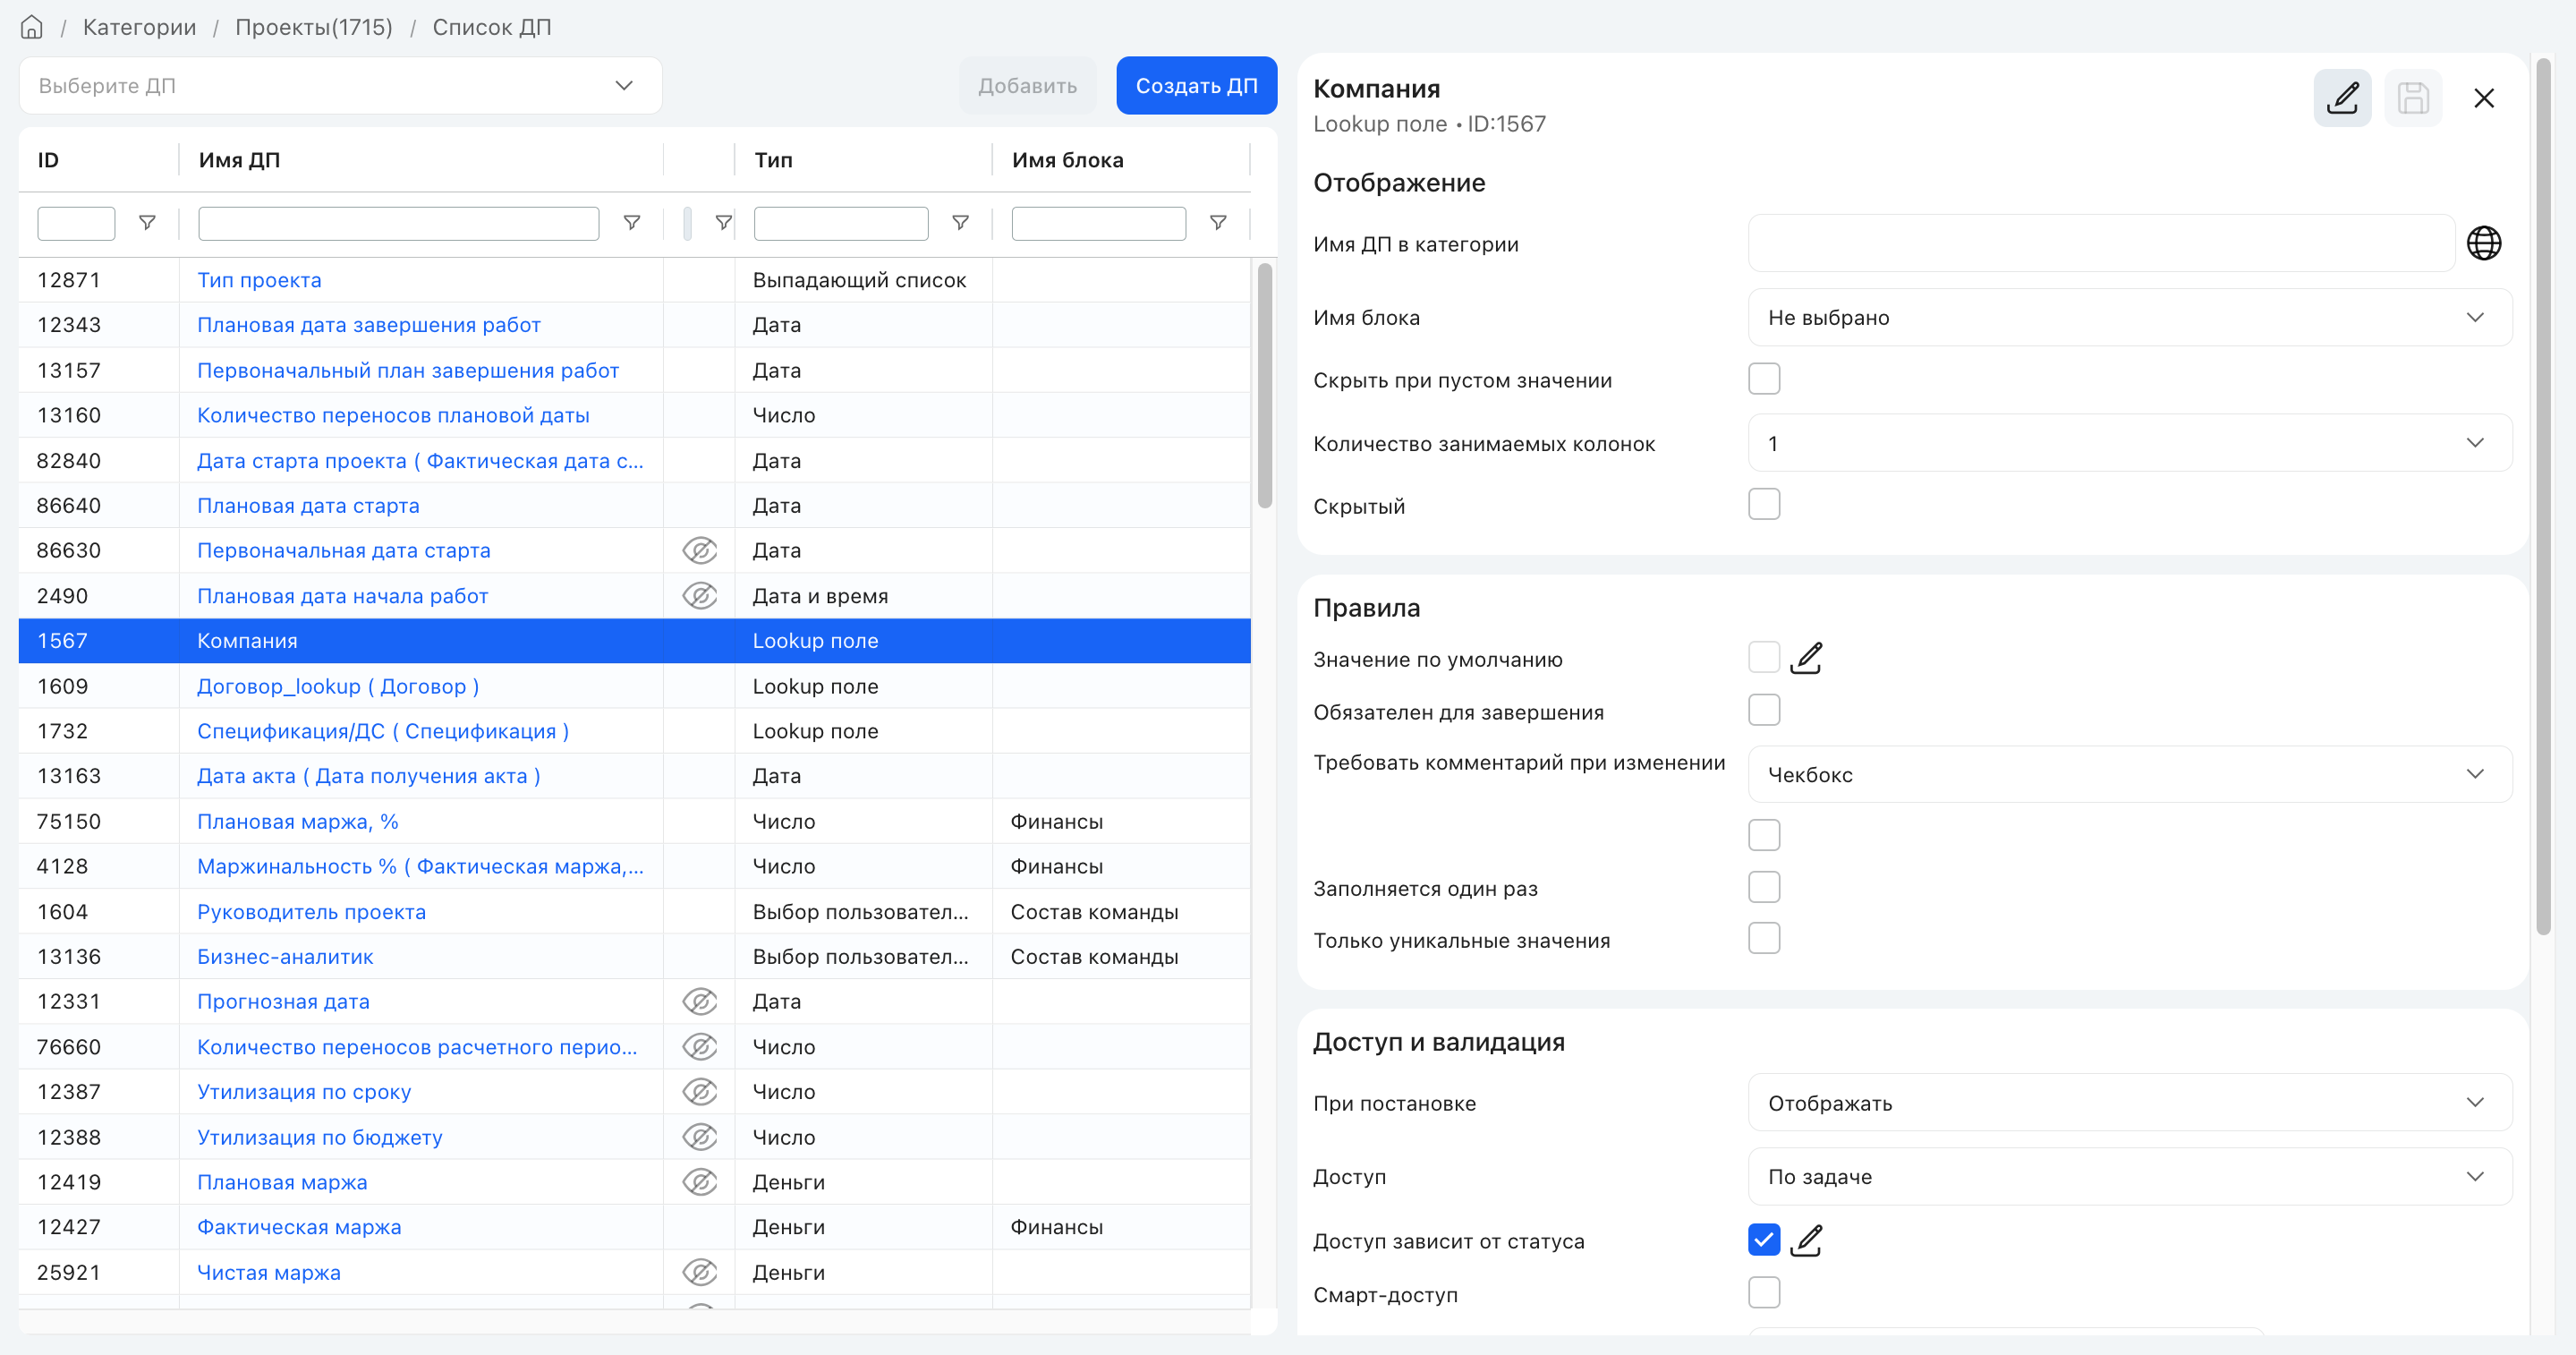This screenshot has height=1355, width=2576.
Task: Edit default value pencil icon
Action: click(1806, 658)
